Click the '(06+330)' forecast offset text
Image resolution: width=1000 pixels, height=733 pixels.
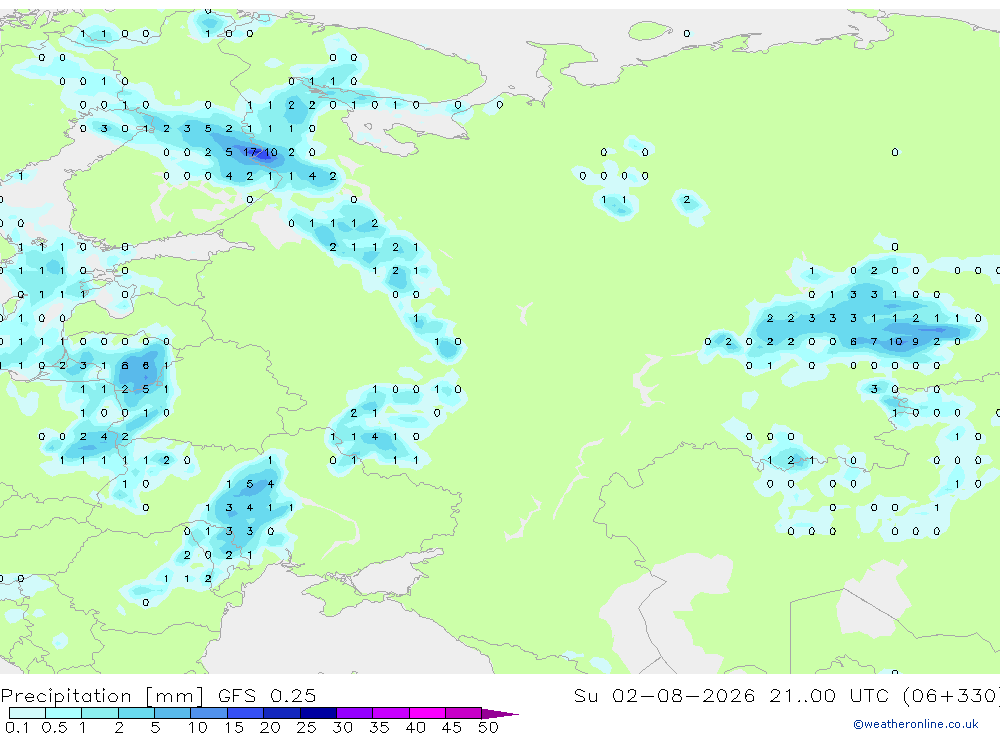point(952,695)
